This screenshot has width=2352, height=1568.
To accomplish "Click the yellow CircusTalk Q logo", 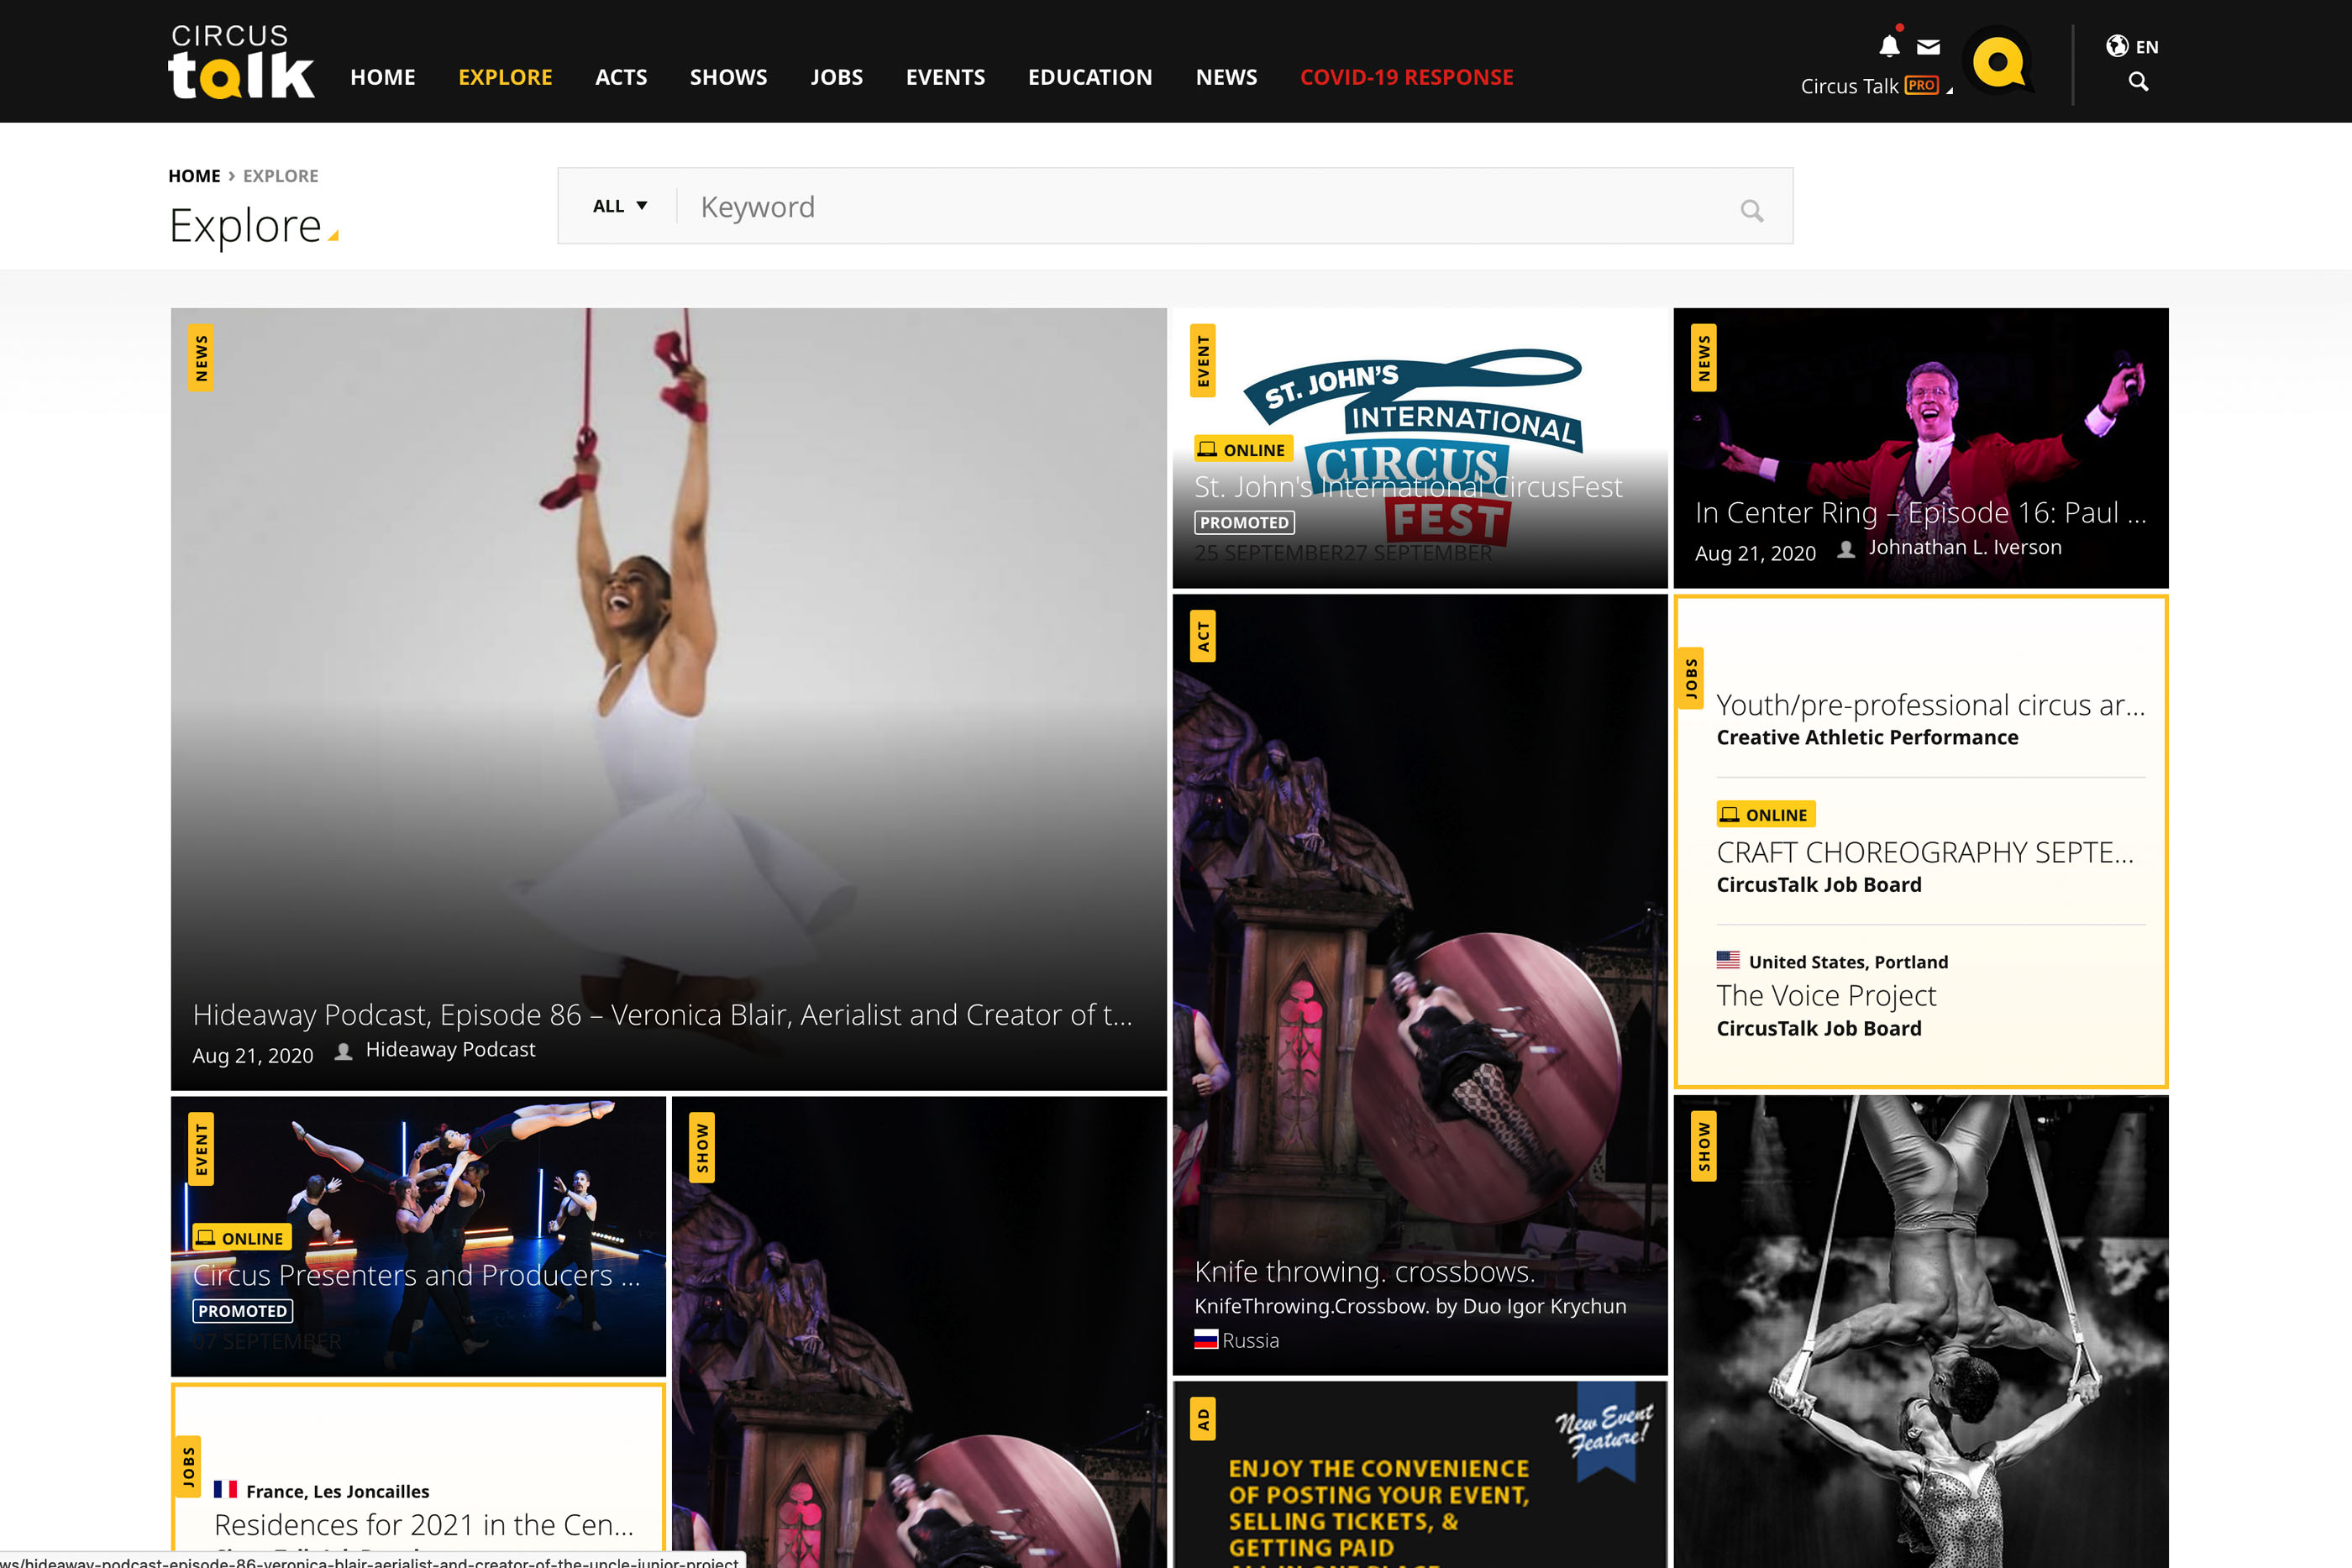I will pos(2001,62).
